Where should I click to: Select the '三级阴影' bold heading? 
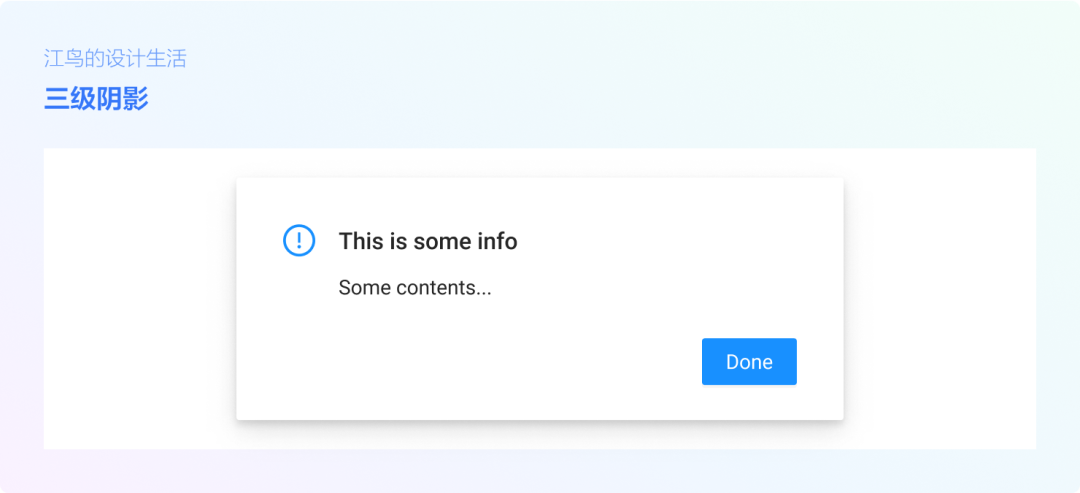[96, 100]
